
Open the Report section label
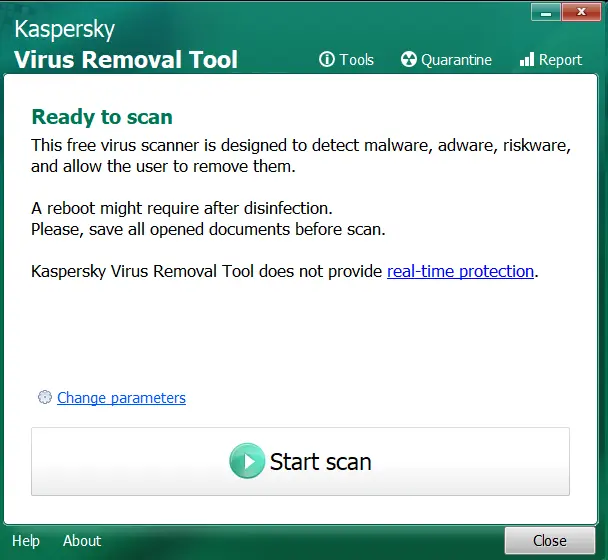click(560, 60)
